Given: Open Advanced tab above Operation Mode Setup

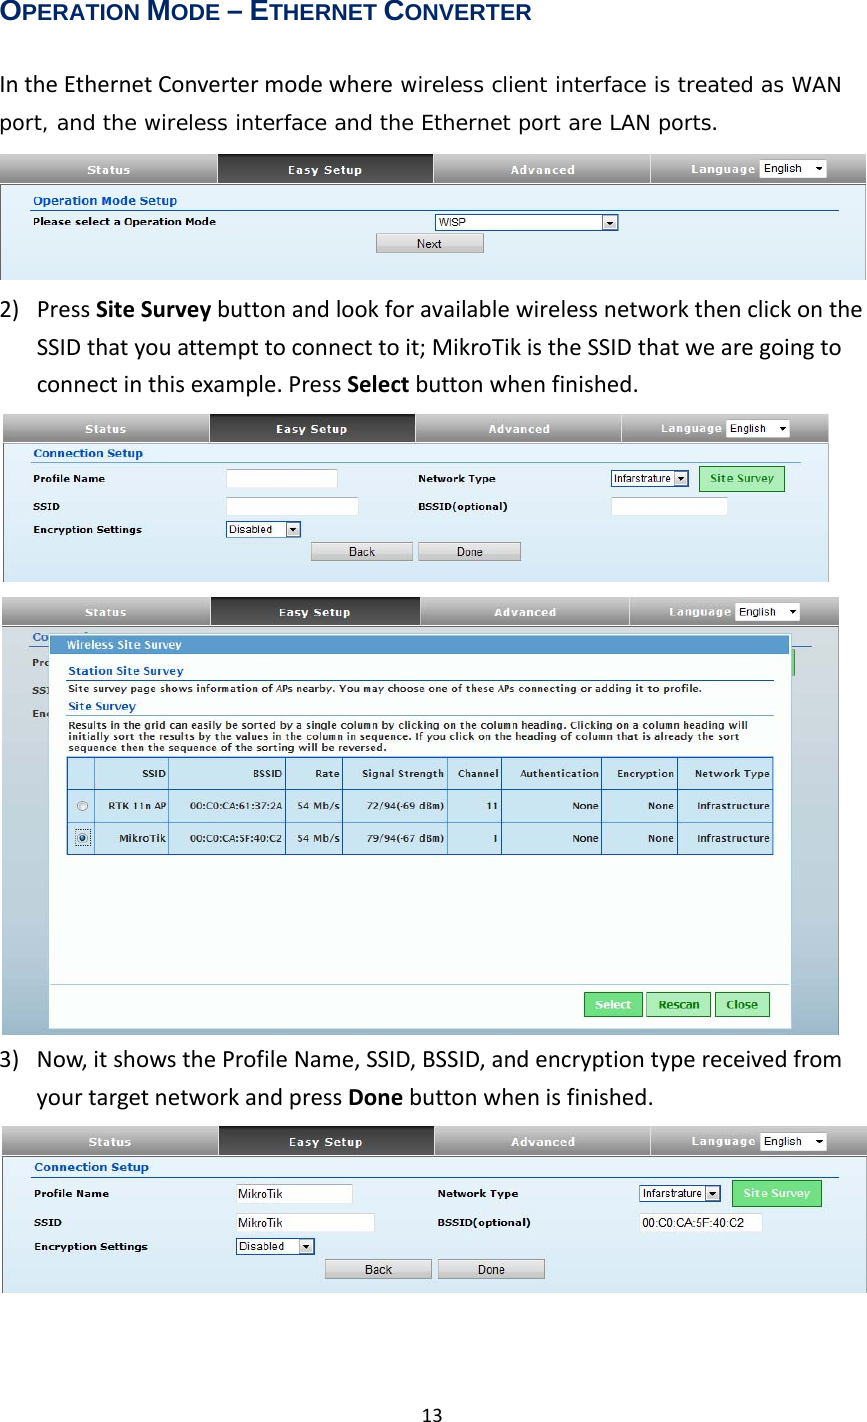Looking at the screenshot, I should pos(542,169).
